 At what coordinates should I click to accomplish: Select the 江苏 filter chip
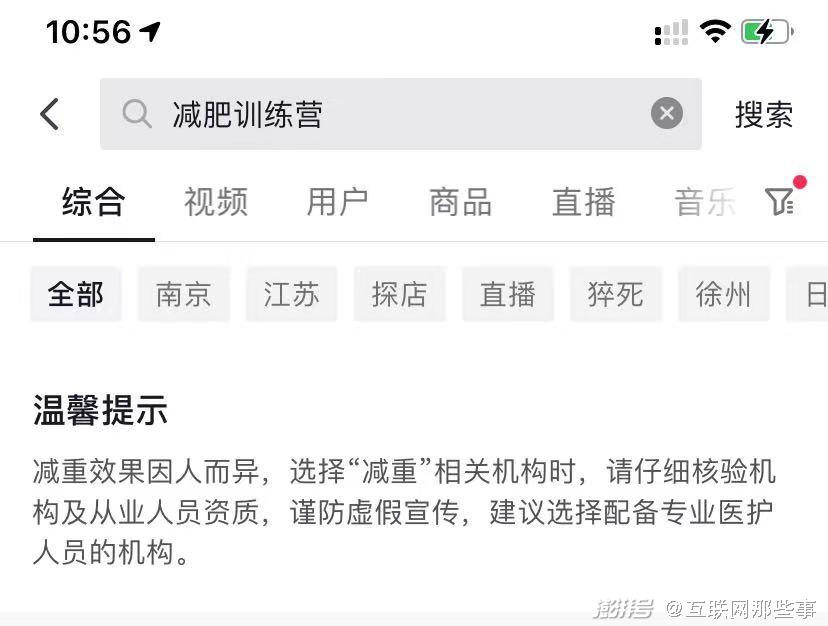(291, 294)
